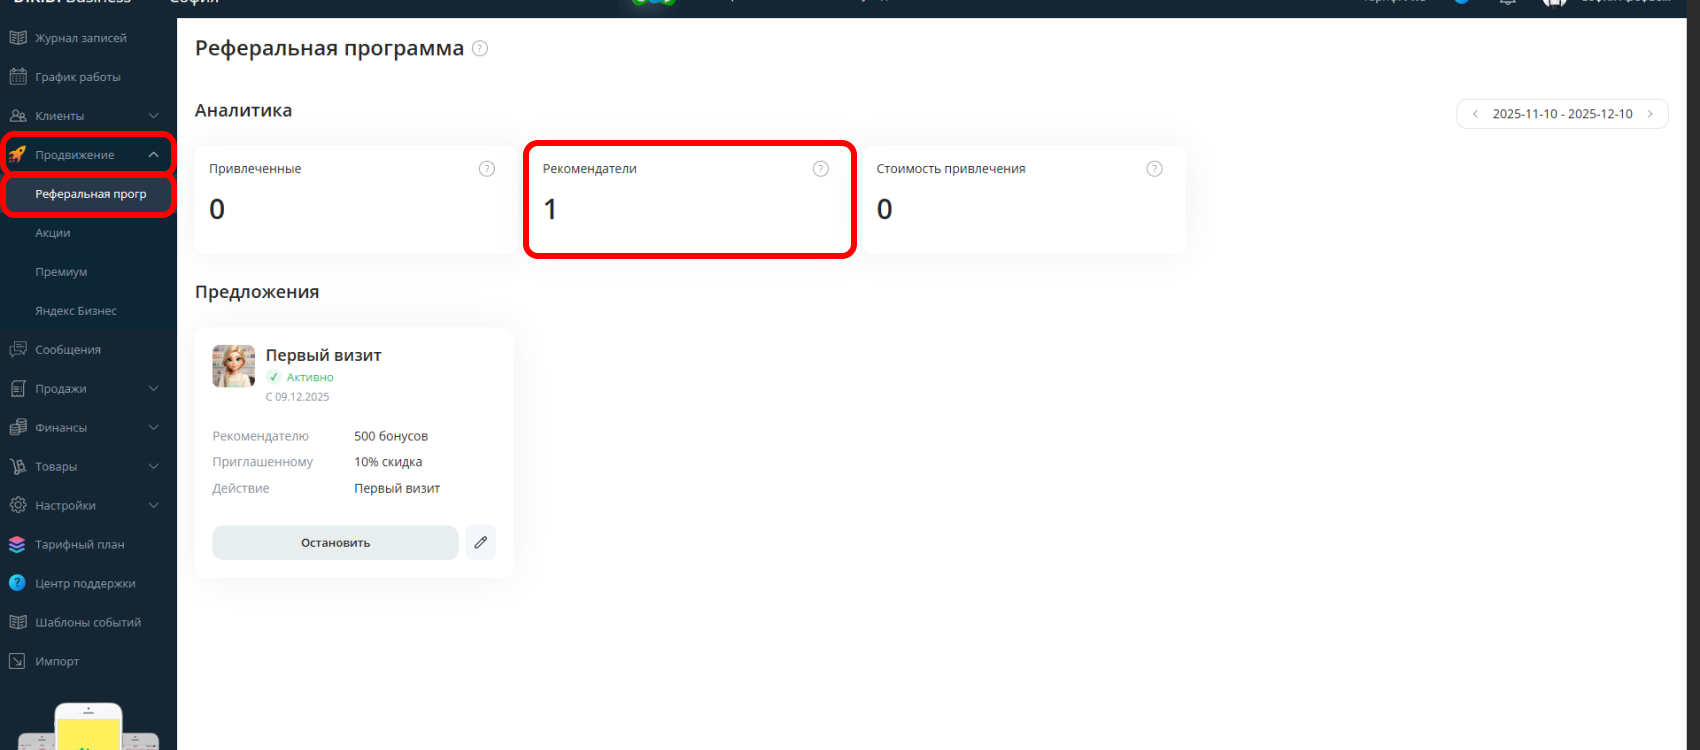This screenshot has height=750, width=1700.
Task: Click help icon in Рекомендатели card
Action: click(821, 169)
